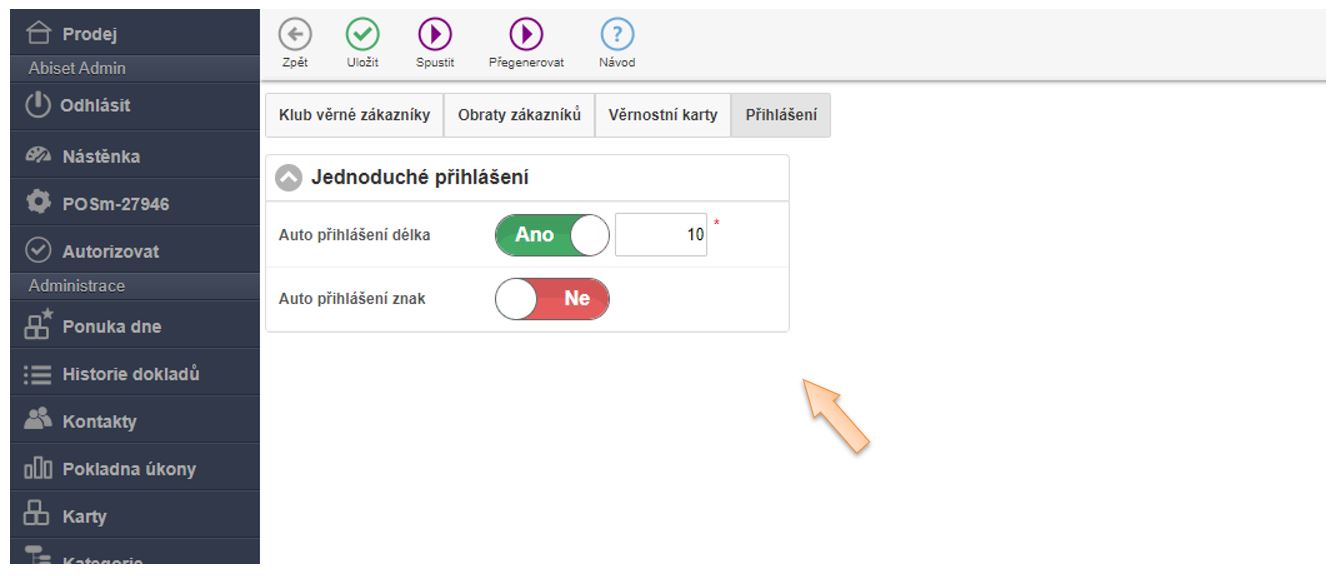
Task: Switch to Klub věrné zákazníky tab
Action: [x=354, y=115]
